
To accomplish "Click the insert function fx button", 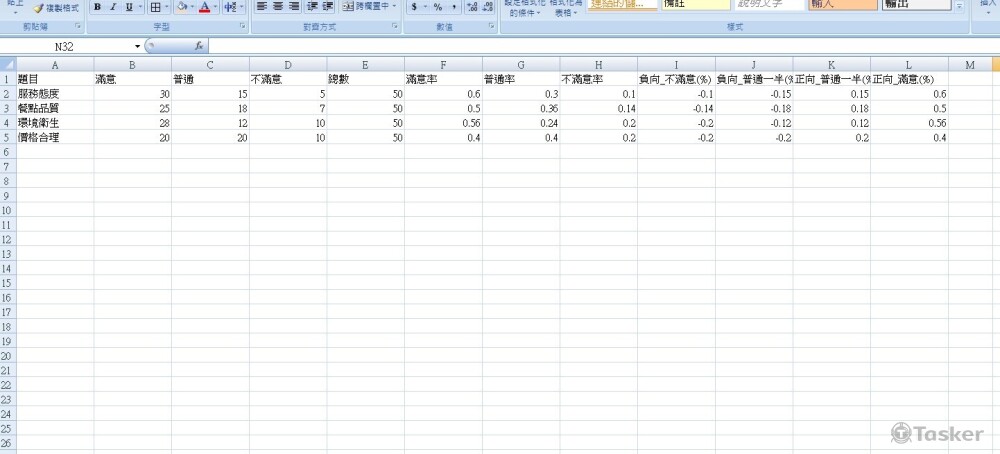I will point(199,46).
